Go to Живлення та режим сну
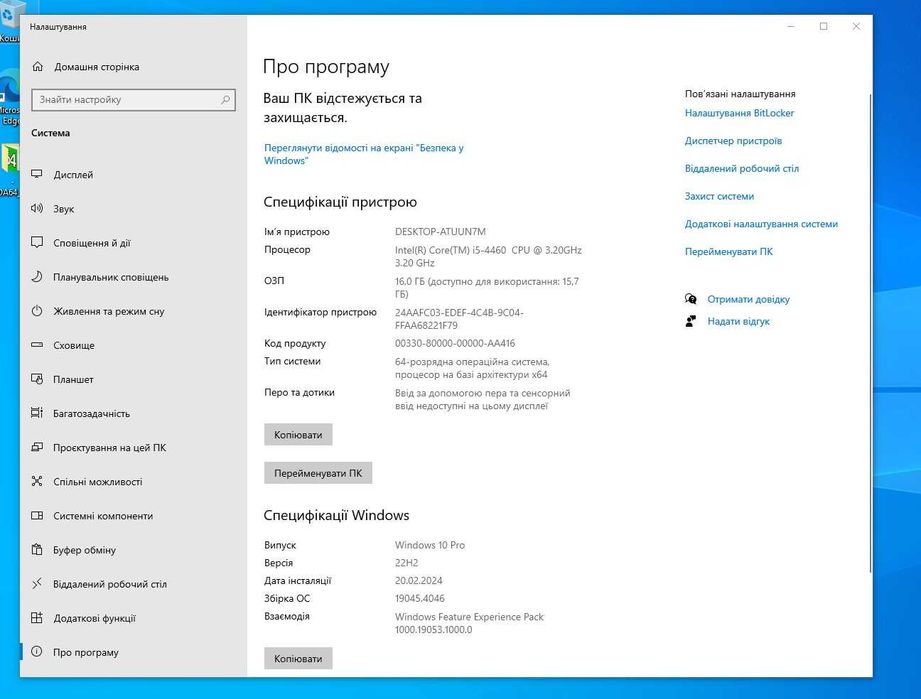Viewport: 921px width, 699px height. 109,311
